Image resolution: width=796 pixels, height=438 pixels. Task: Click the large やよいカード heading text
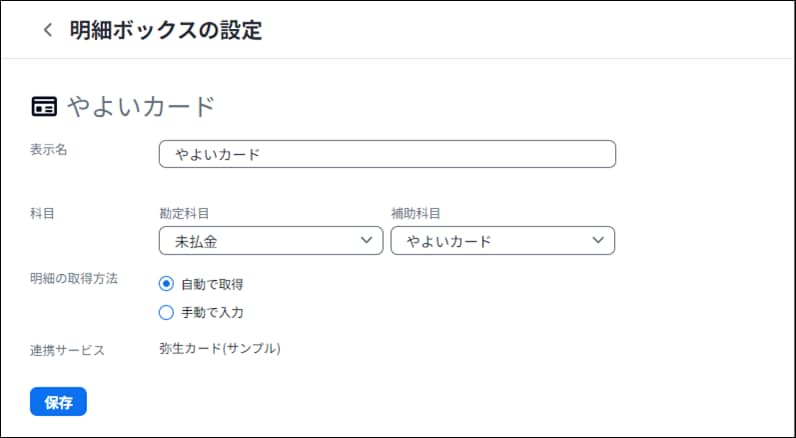142,107
